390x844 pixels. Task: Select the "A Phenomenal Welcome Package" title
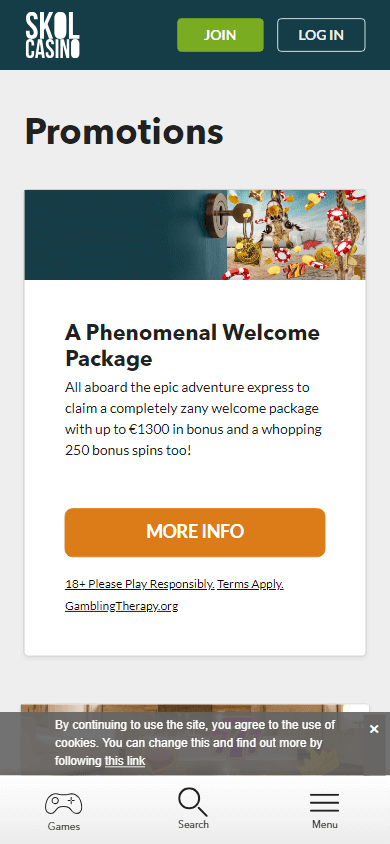[192, 346]
